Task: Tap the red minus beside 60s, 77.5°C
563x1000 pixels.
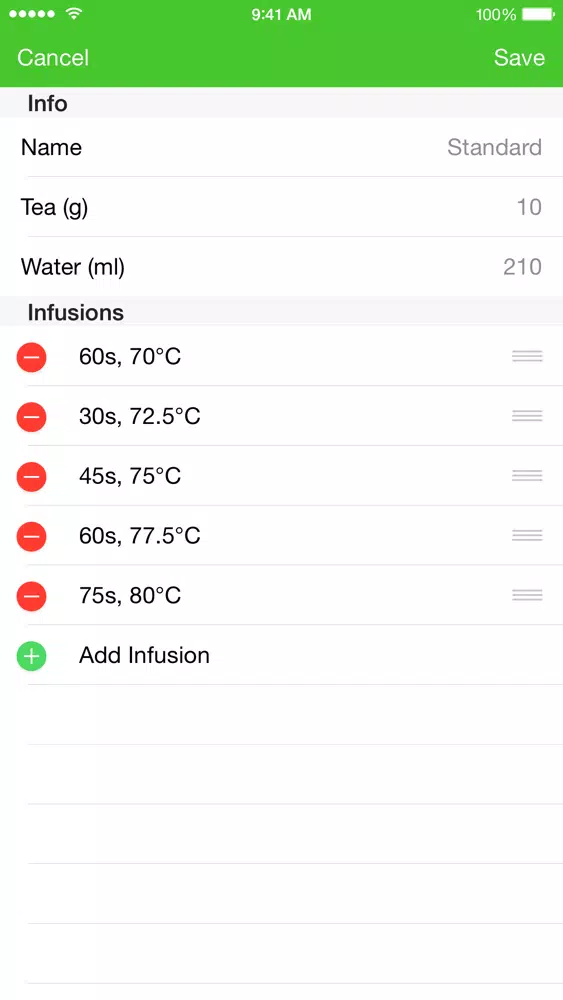Action: pyautogui.click(x=31, y=536)
